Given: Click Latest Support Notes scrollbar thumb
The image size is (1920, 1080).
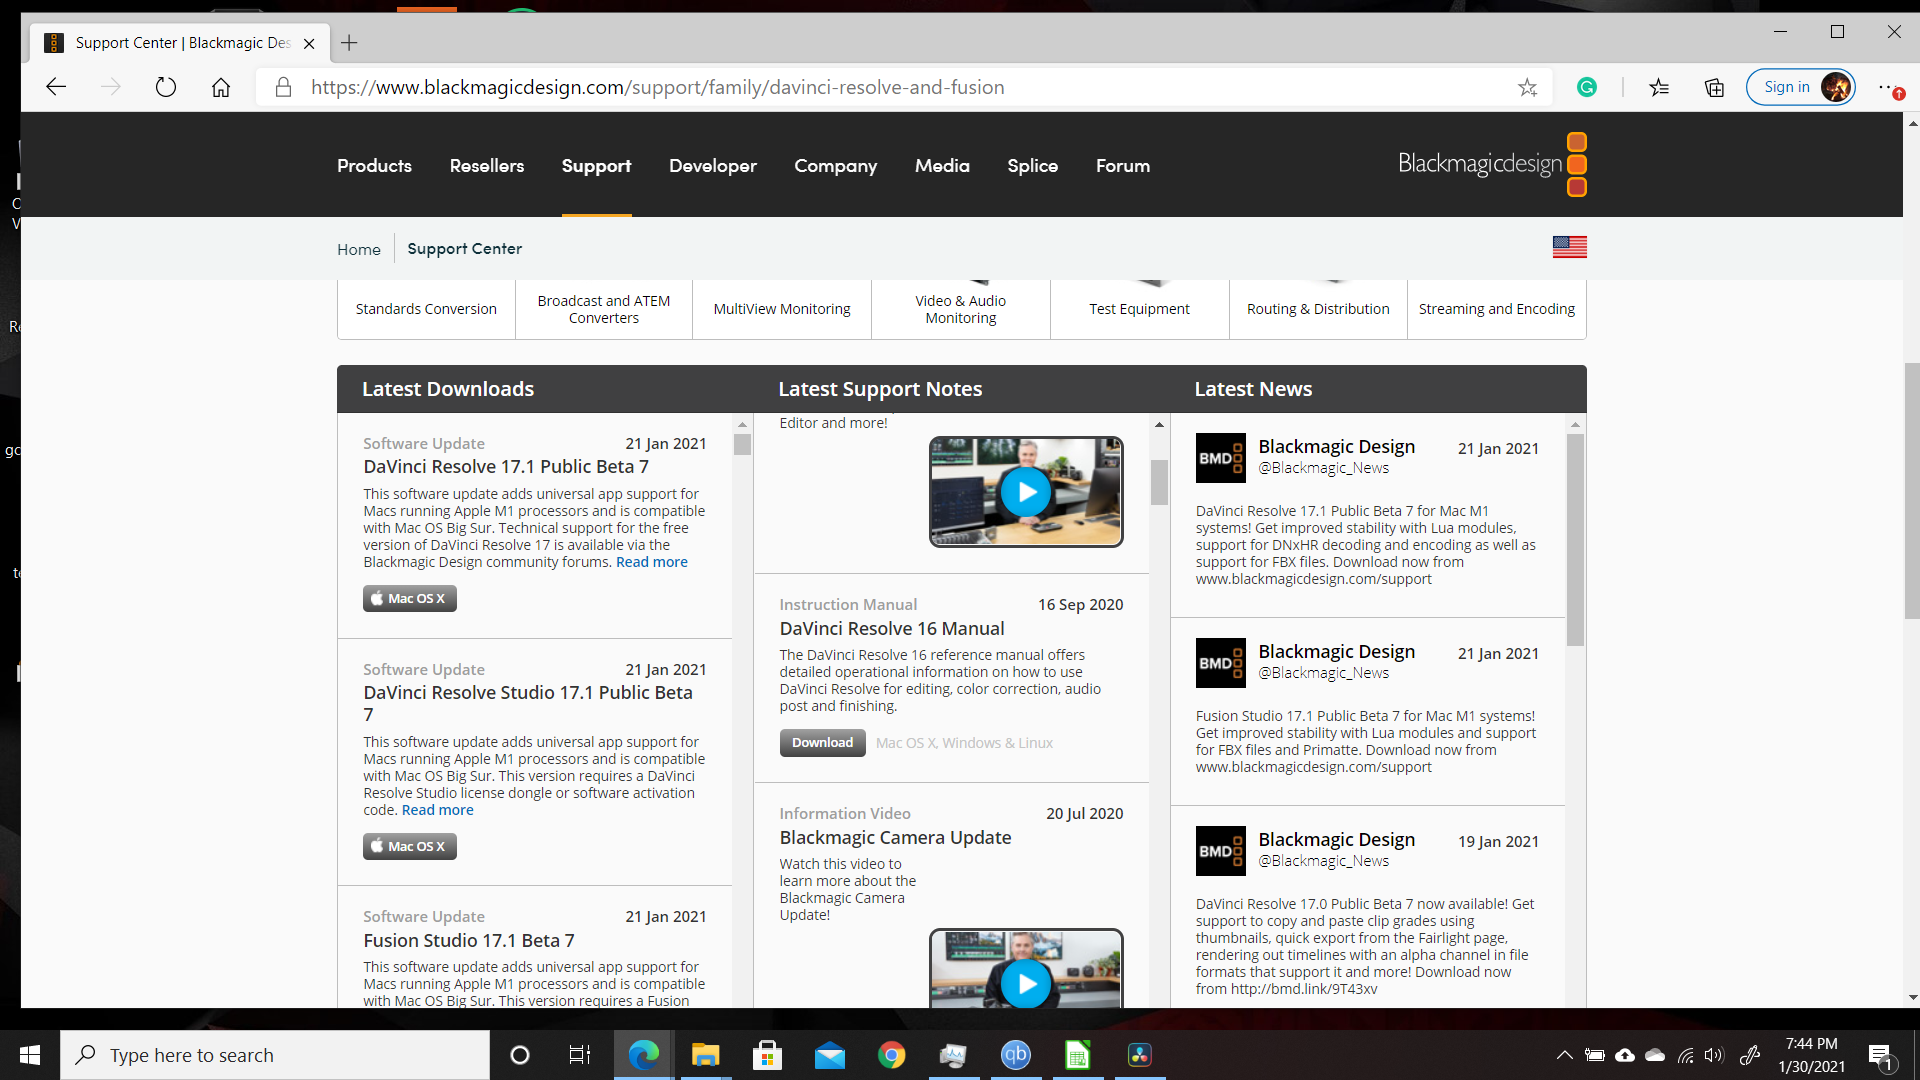Looking at the screenshot, I should 1159,482.
